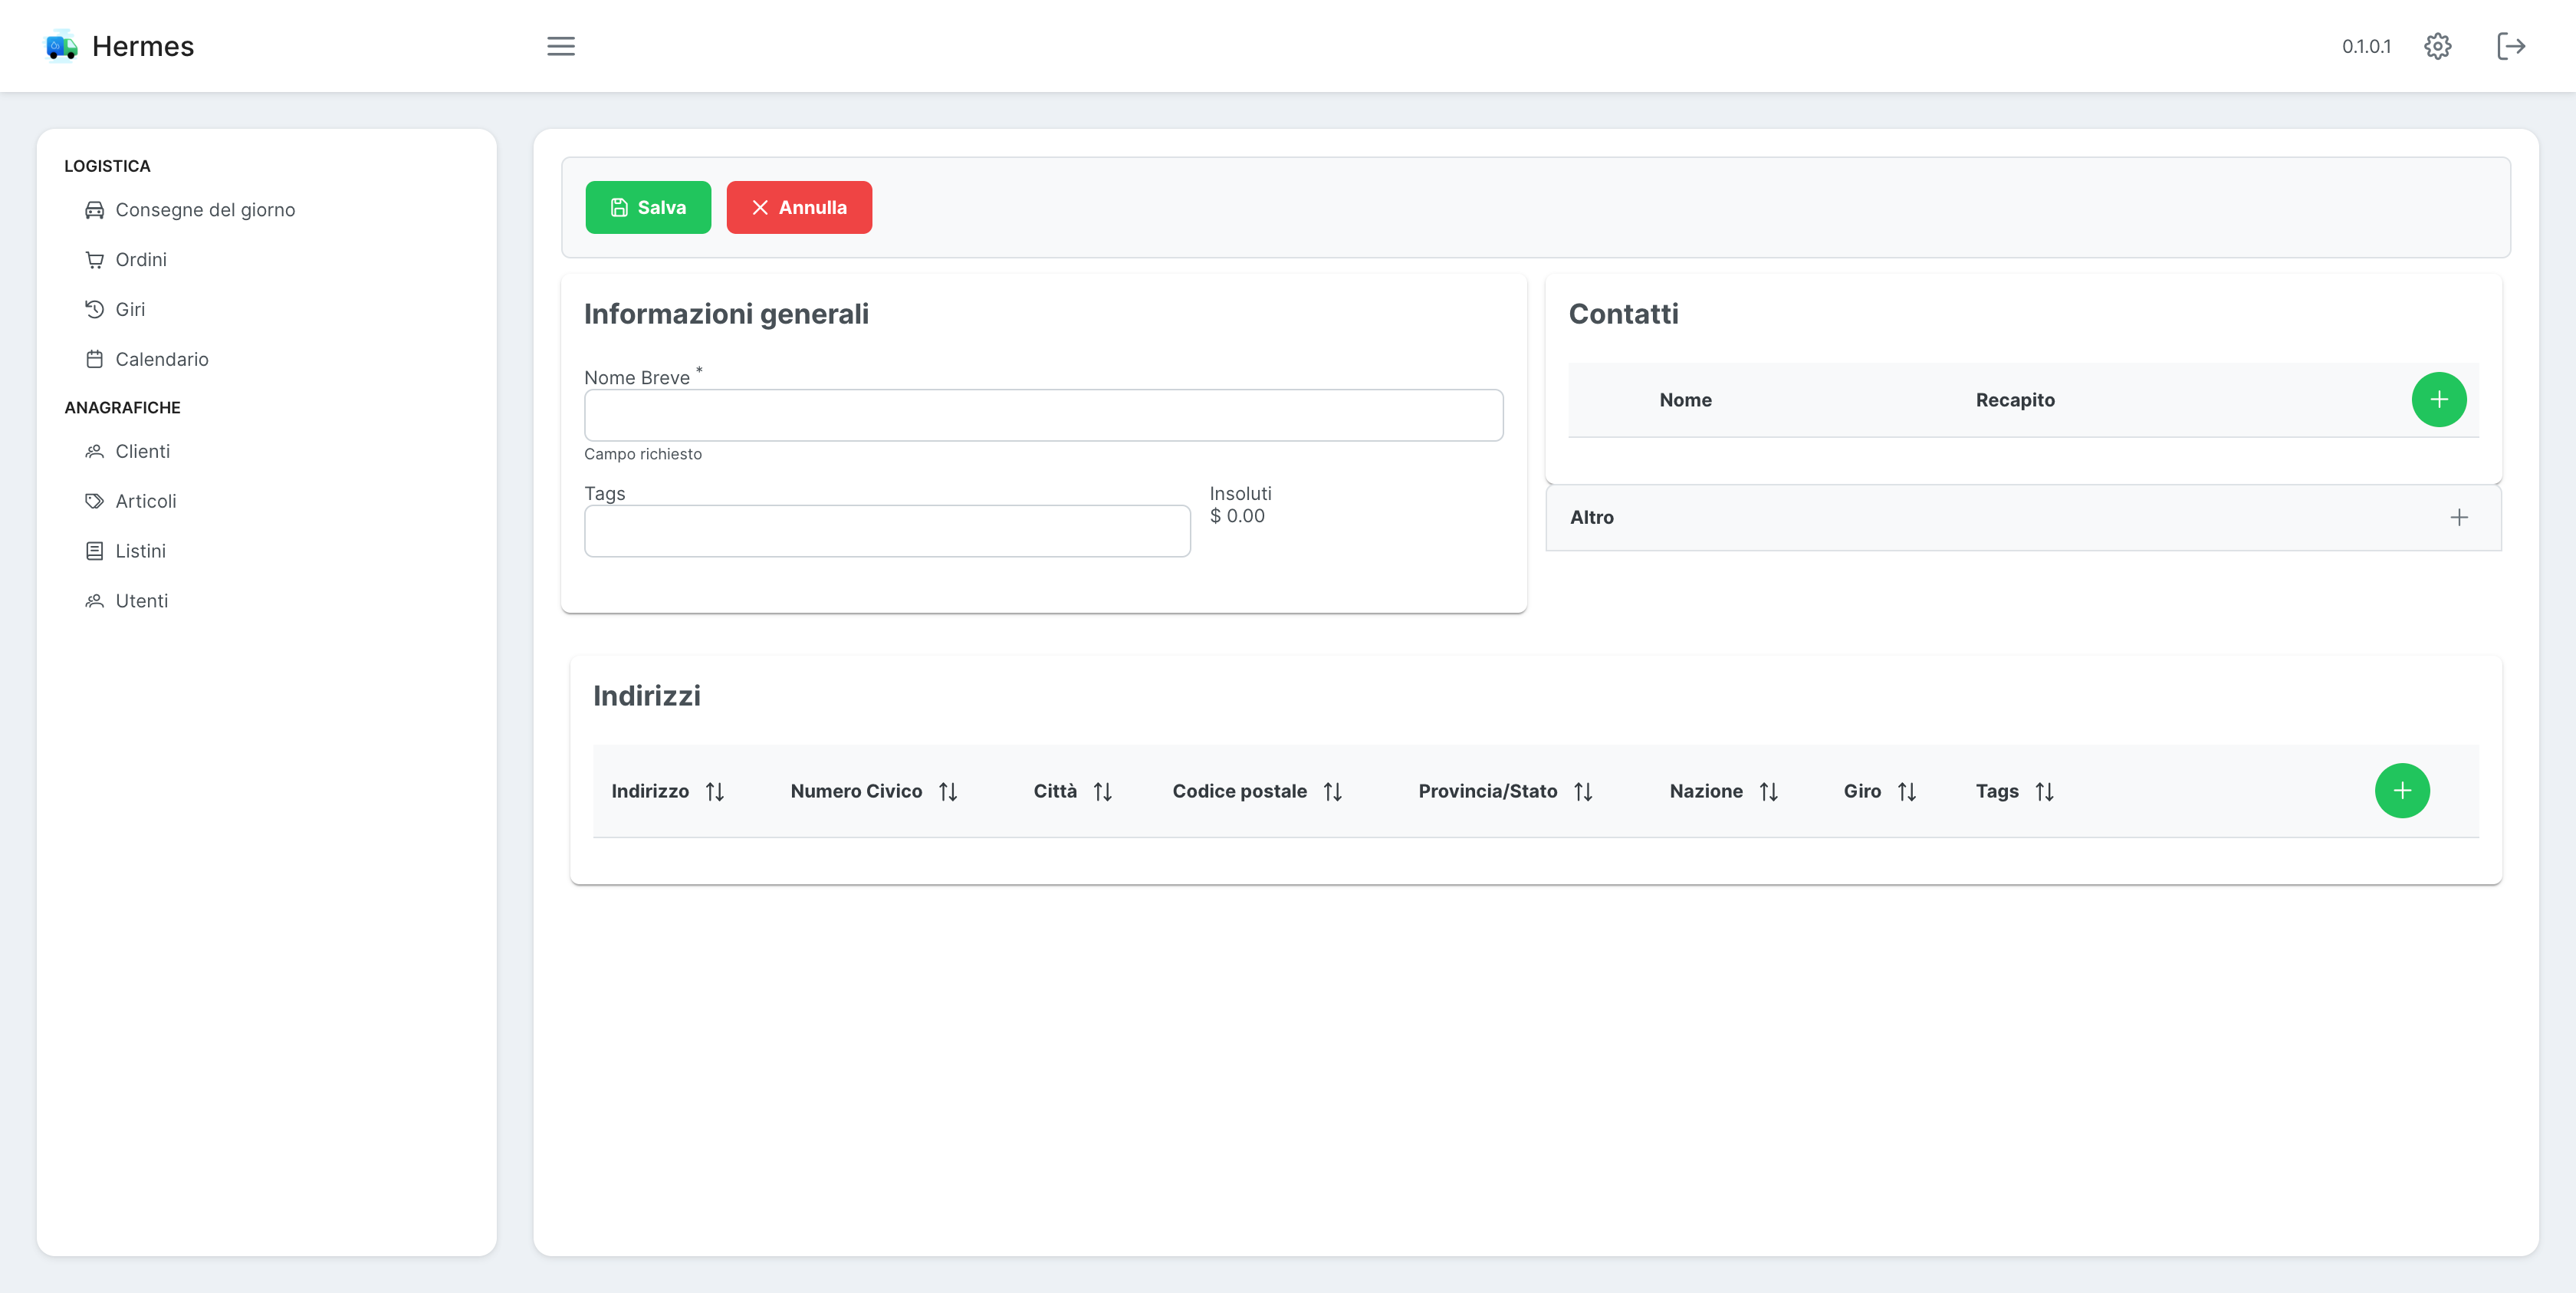Select the Consegne del giorno delivery truck icon

pos(94,209)
